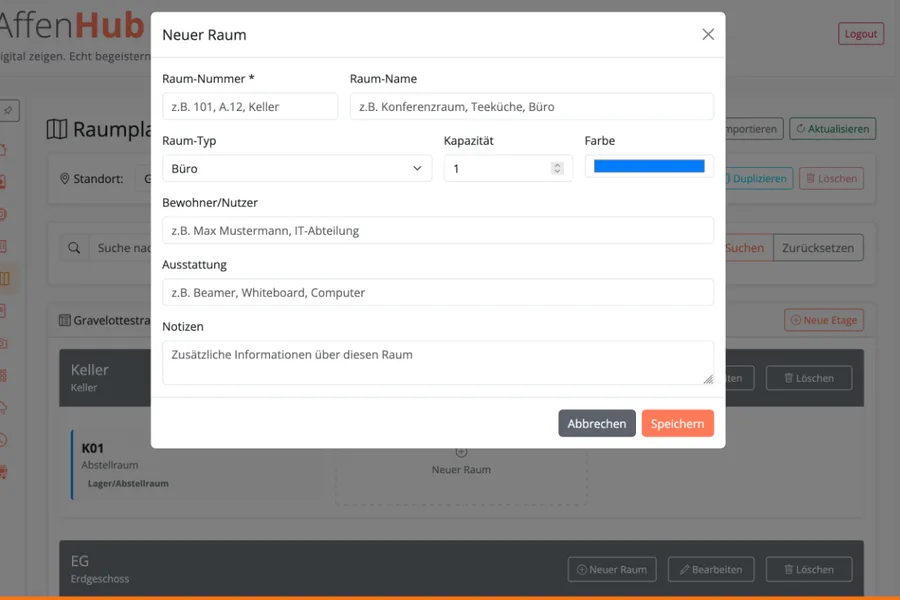Cancel with the Abbrechen button
This screenshot has width=900, height=600.
(x=597, y=424)
